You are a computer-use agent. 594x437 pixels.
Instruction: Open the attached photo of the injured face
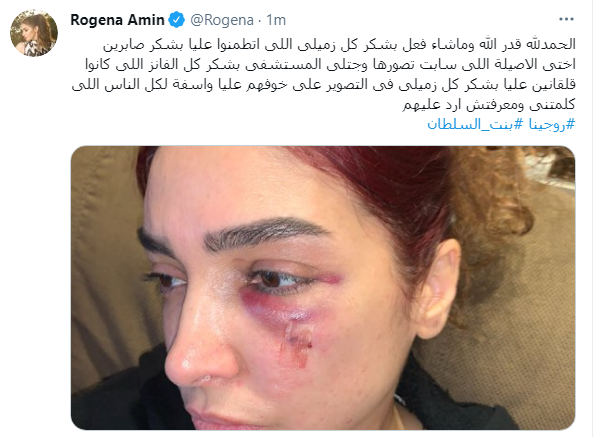pos(323,288)
